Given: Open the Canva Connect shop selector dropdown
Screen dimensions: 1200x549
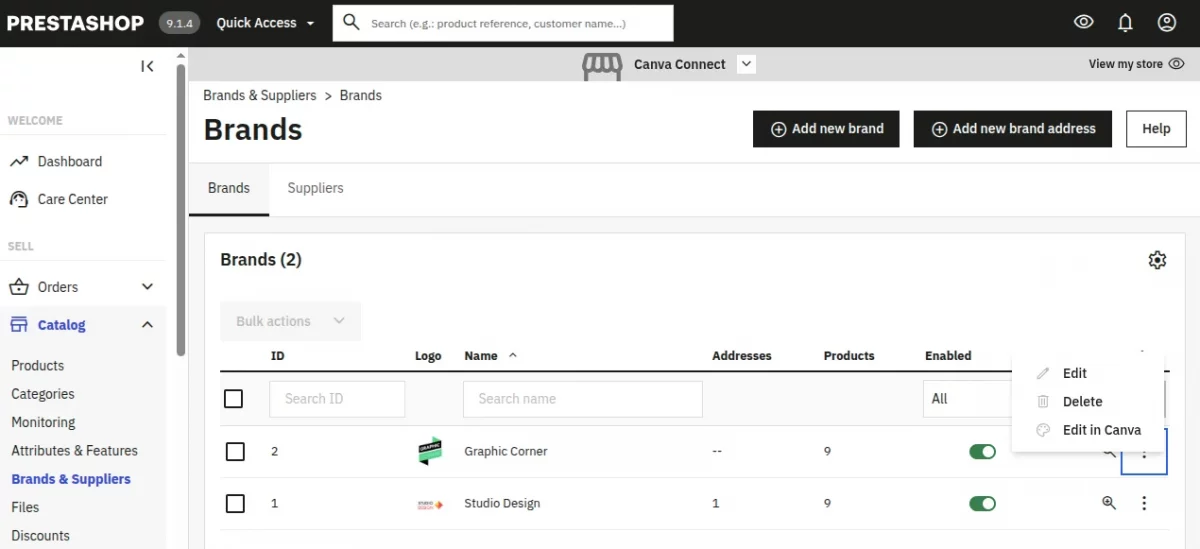Looking at the screenshot, I should click(x=746, y=64).
